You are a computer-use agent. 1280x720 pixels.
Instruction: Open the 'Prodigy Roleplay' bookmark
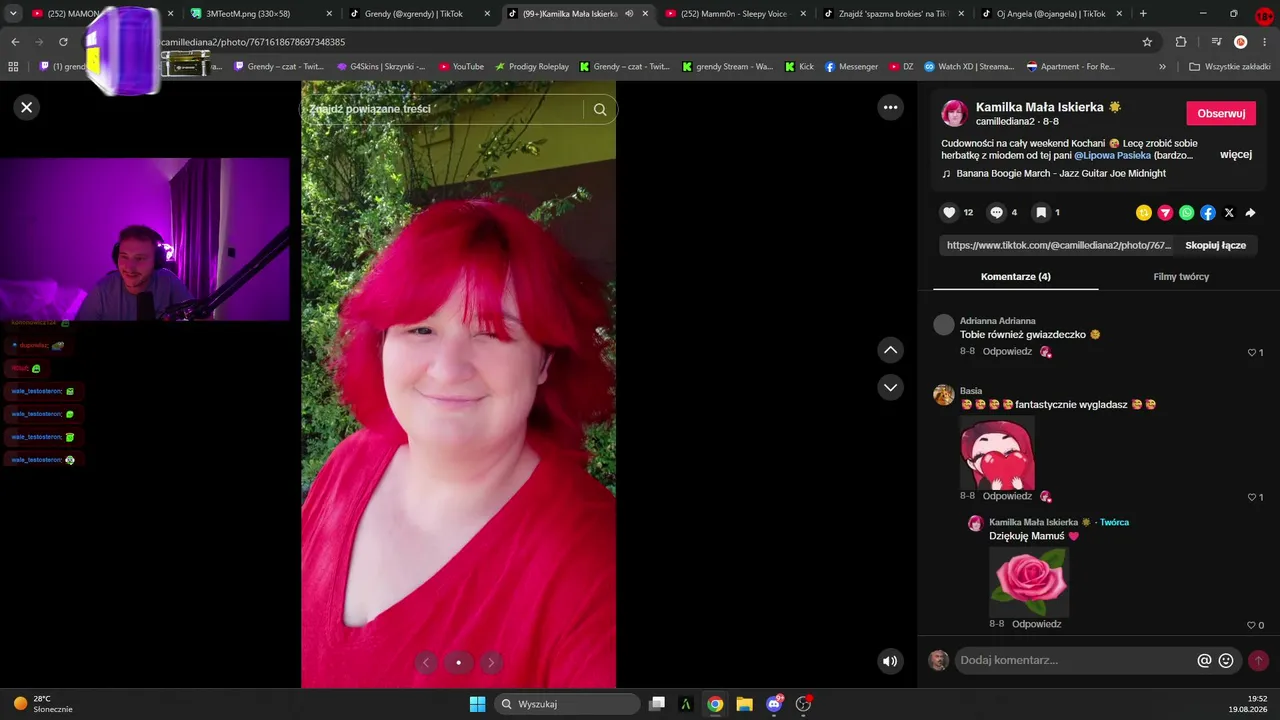(x=532, y=67)
